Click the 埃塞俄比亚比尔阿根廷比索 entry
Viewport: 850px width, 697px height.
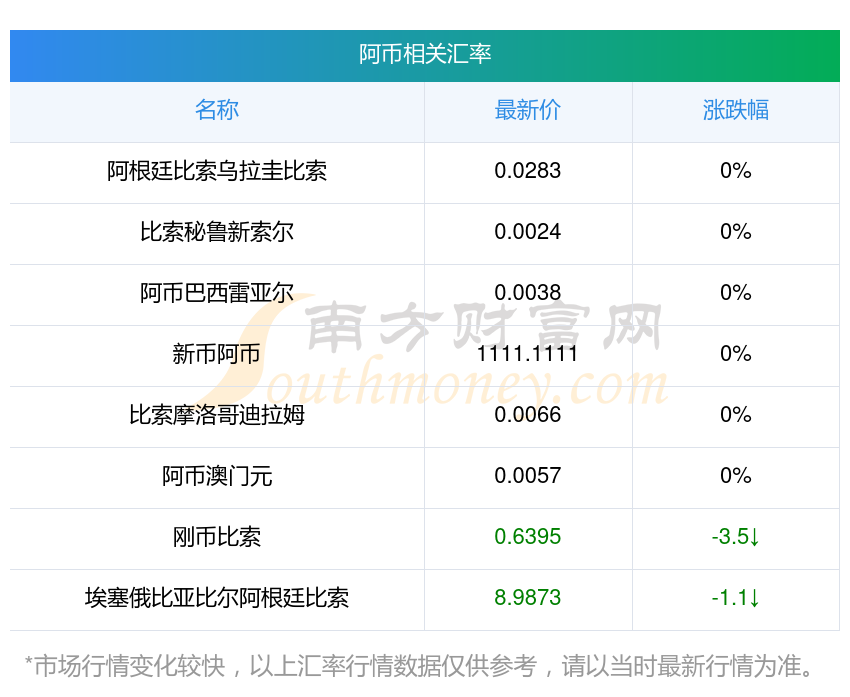pyautogui.click(x=217, y=598)
